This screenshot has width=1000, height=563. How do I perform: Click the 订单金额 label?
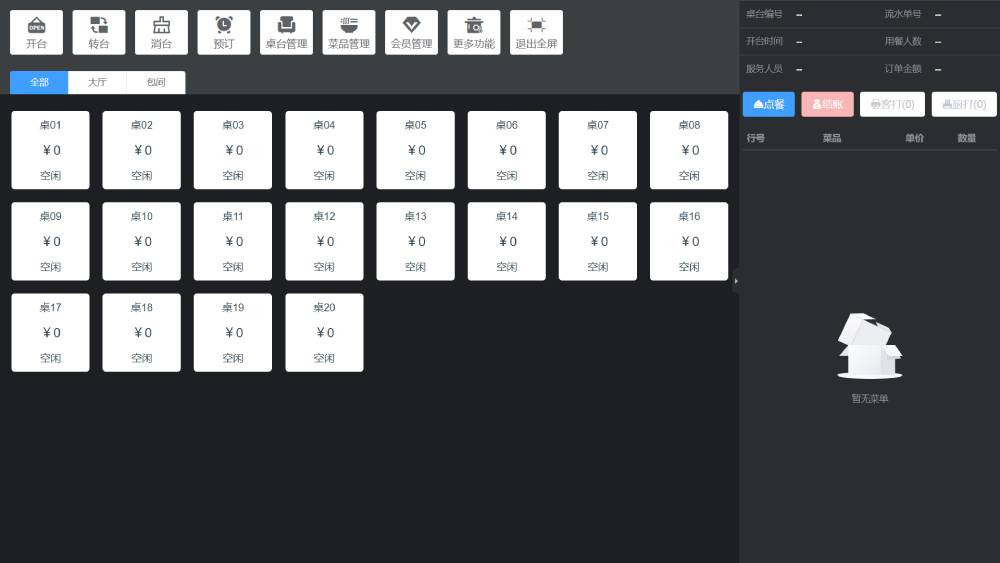[902, 69]
